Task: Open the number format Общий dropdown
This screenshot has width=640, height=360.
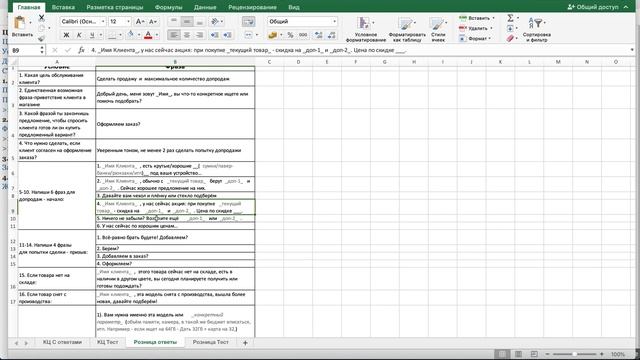Action: coord(334,21)
